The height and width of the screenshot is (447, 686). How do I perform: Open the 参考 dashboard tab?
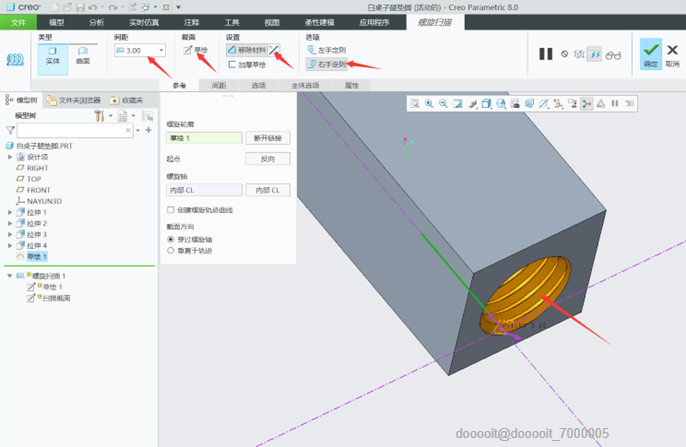(179, 85)
